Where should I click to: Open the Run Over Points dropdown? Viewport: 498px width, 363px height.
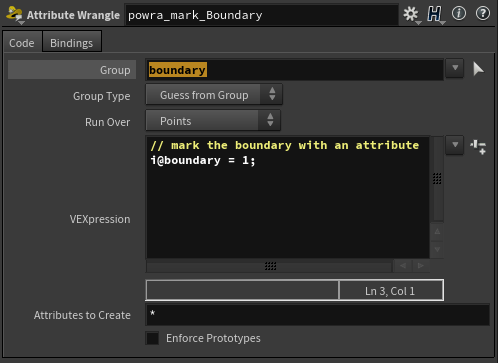[213, 121]
